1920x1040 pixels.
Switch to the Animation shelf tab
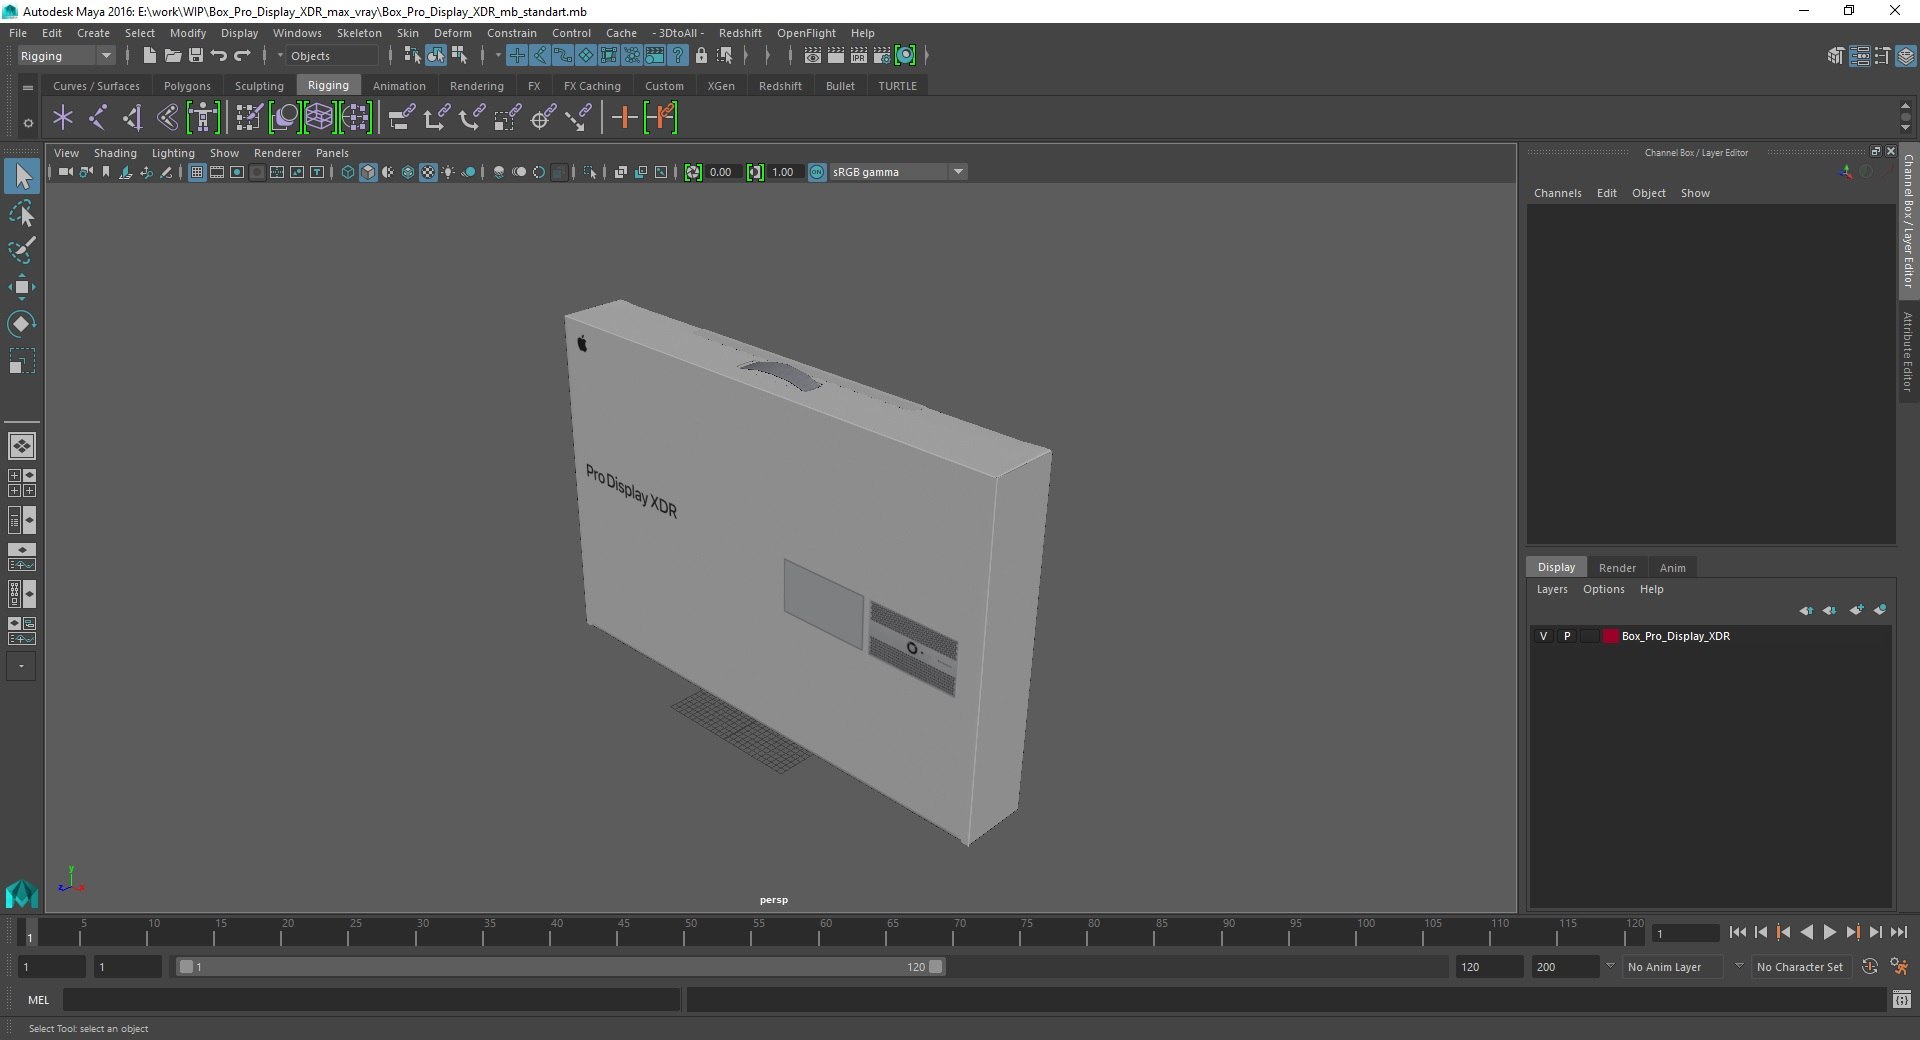(x=399, y=86)
